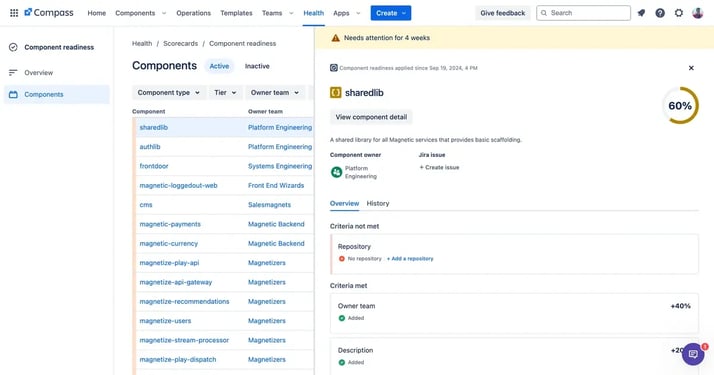Click Front End Wizards owner team

tap(276, 186)
